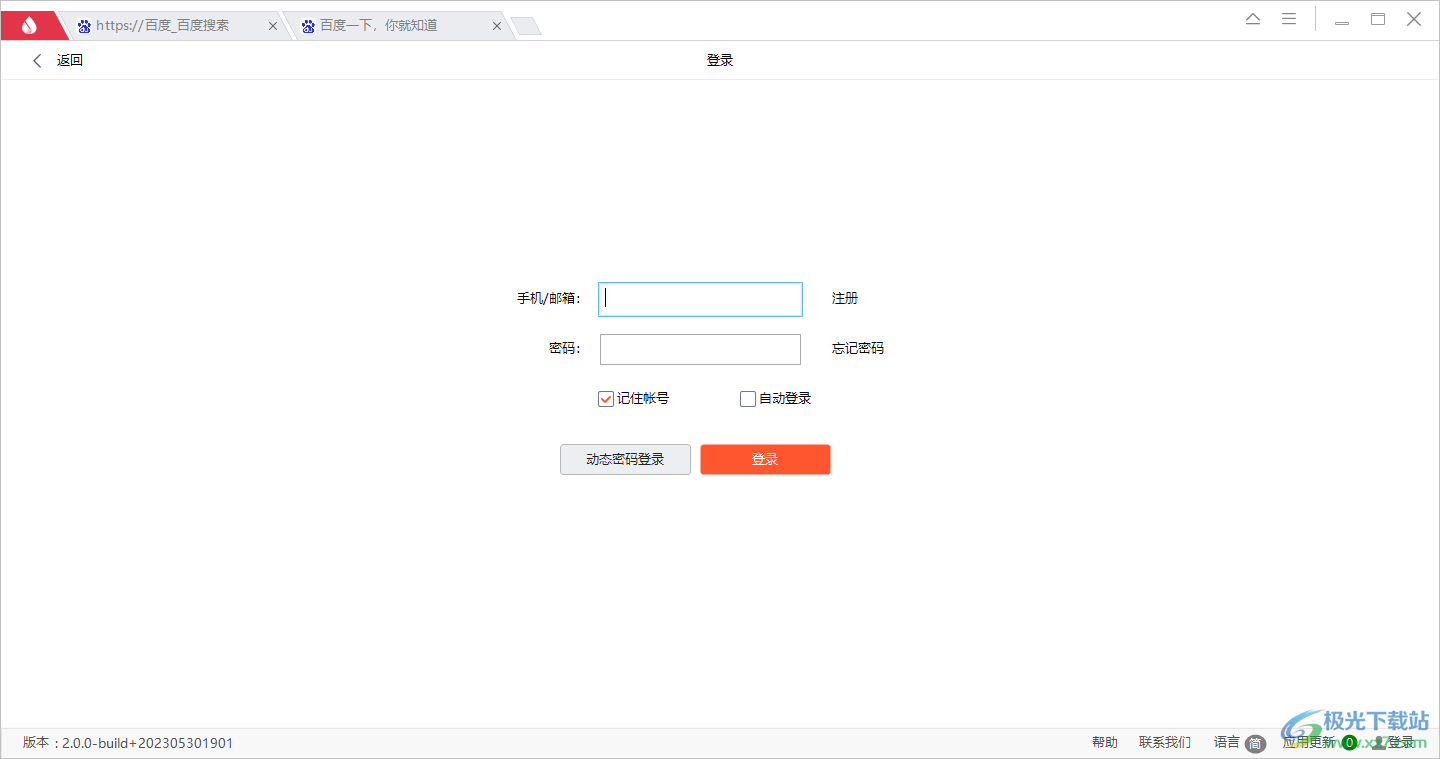This screenshot has height=759, width=1440.
Task: Open a new browser tab
Action: (527, 25)
